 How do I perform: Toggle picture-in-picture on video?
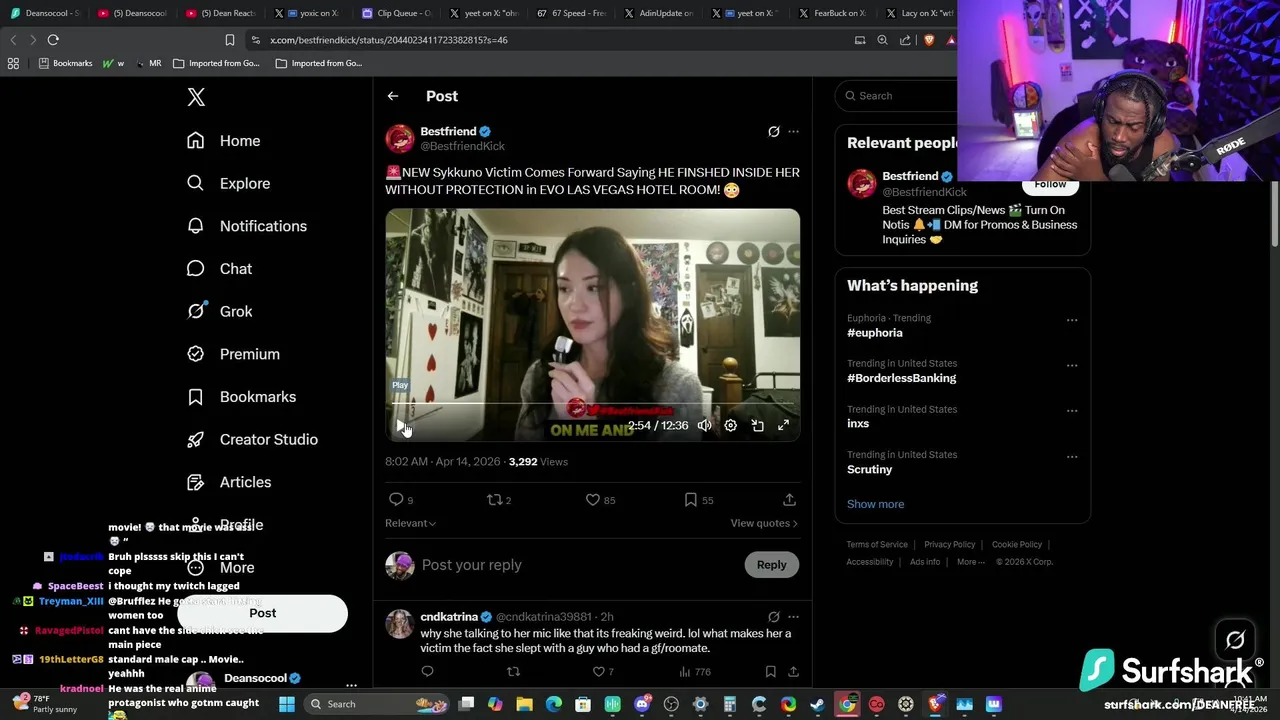click(757, 426)
